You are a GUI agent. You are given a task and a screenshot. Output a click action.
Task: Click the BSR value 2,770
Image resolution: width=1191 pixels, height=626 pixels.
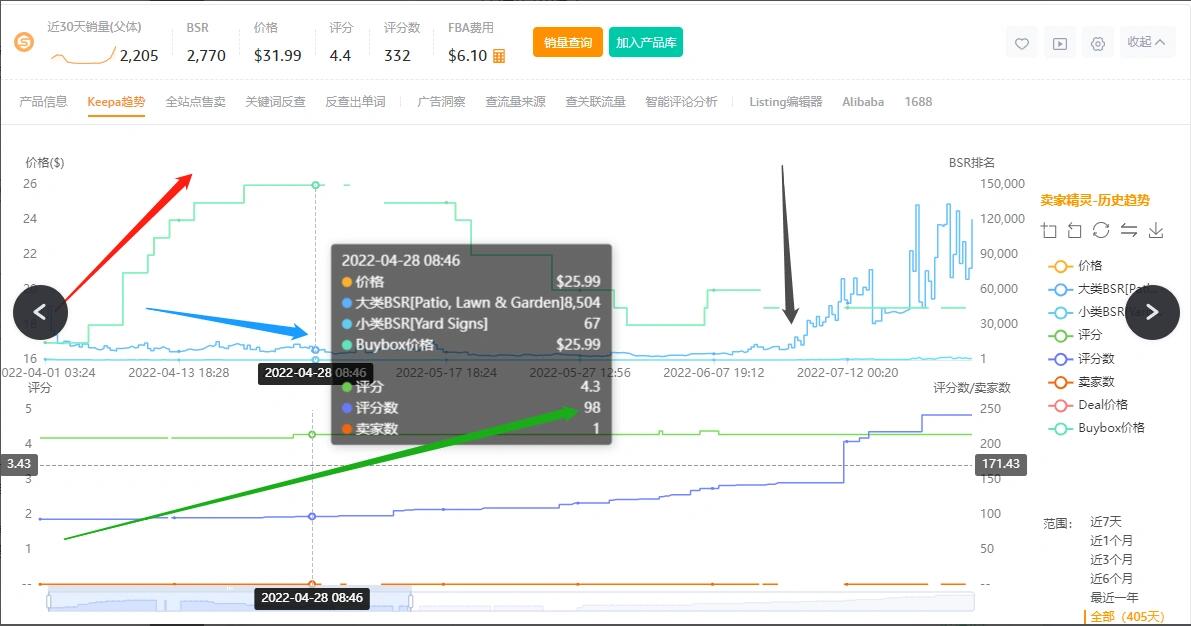pyautogui.click(x=206, y=55)
